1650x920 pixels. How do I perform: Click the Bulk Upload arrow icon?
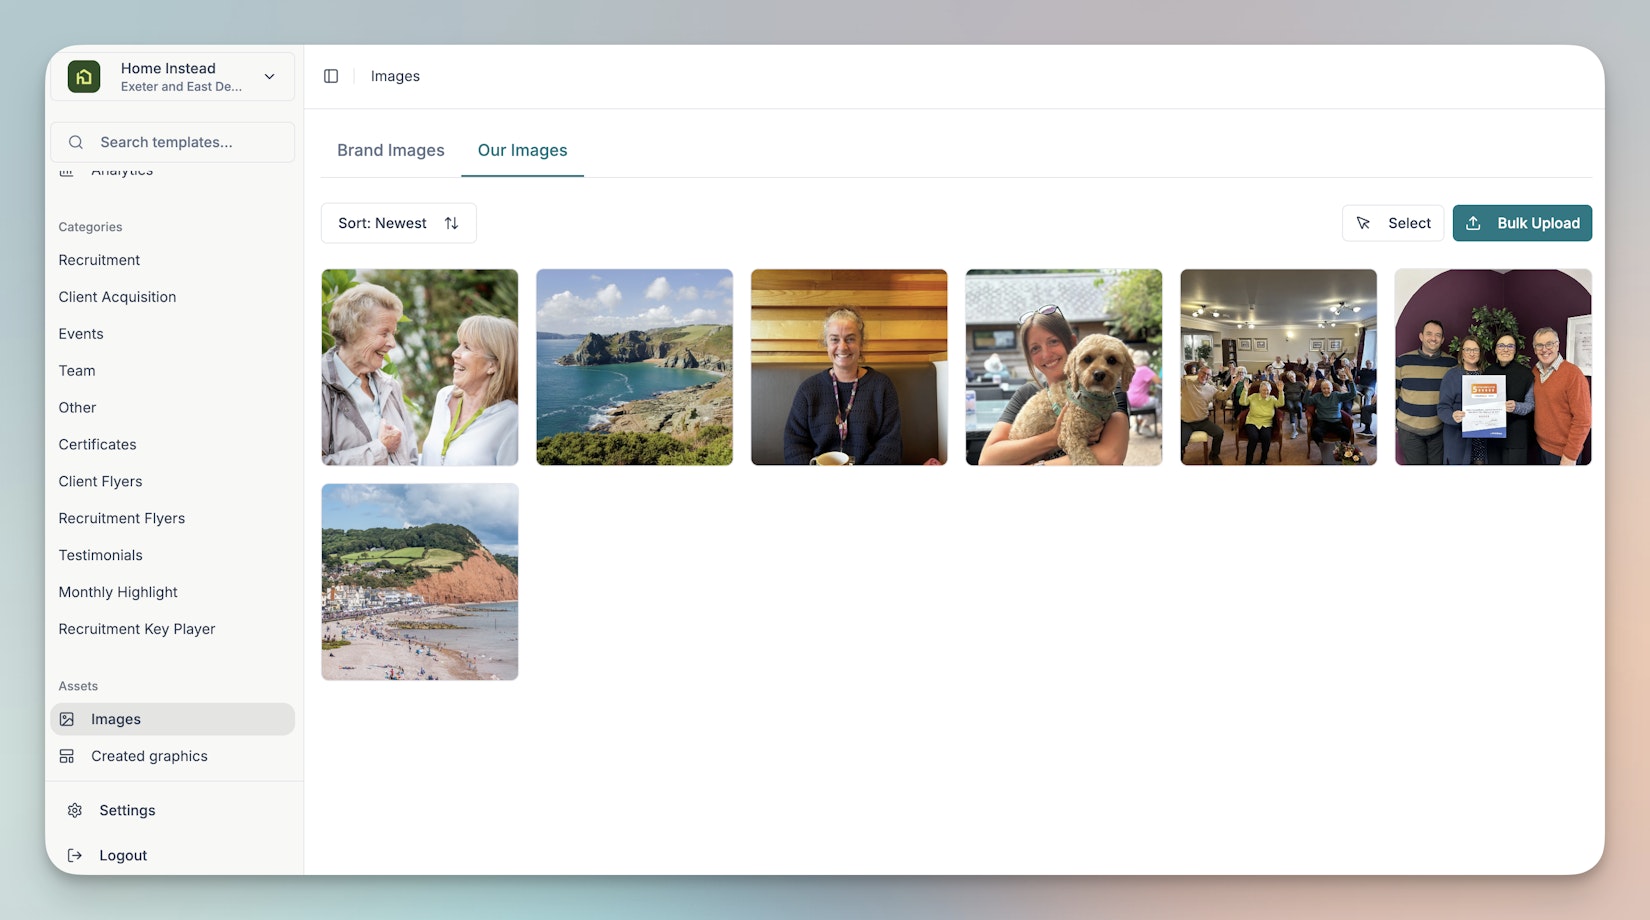1473,223
